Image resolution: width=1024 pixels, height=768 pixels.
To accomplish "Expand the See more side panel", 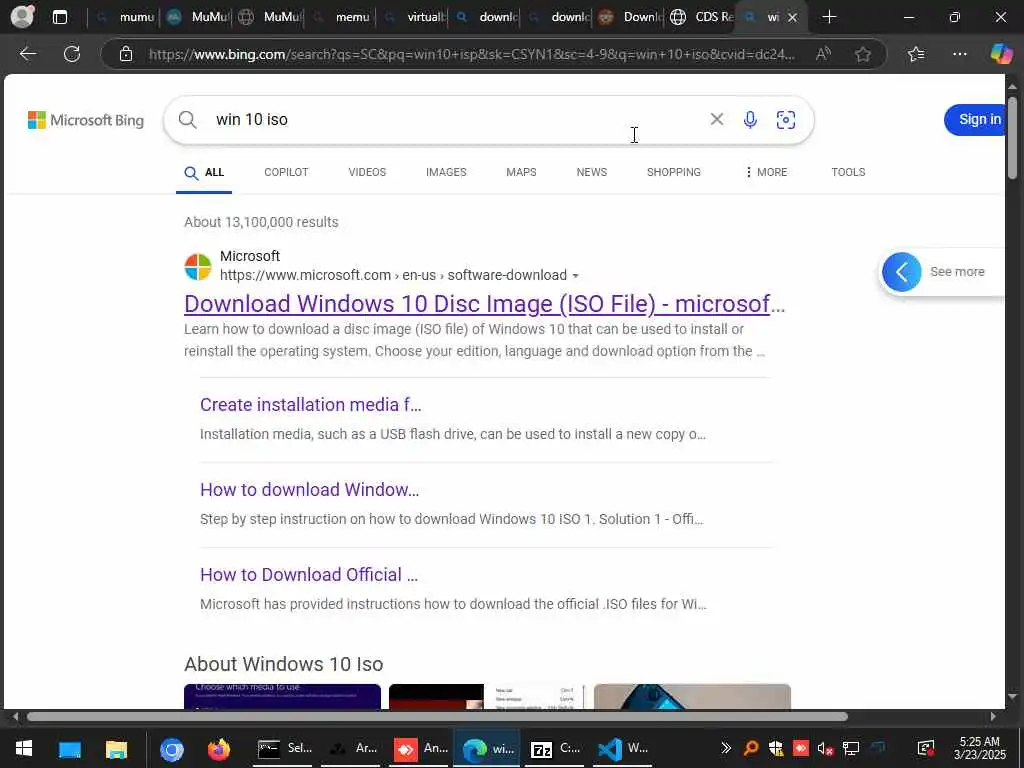I will pos(940,272).
